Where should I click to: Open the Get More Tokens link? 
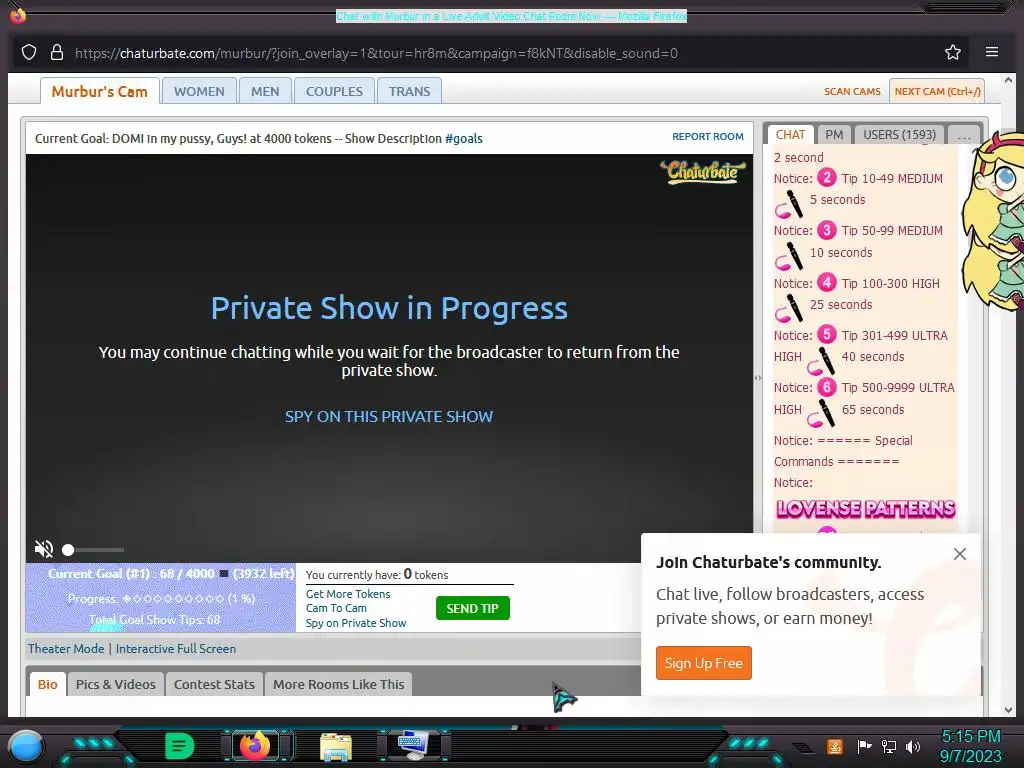[x=348, y=594]
